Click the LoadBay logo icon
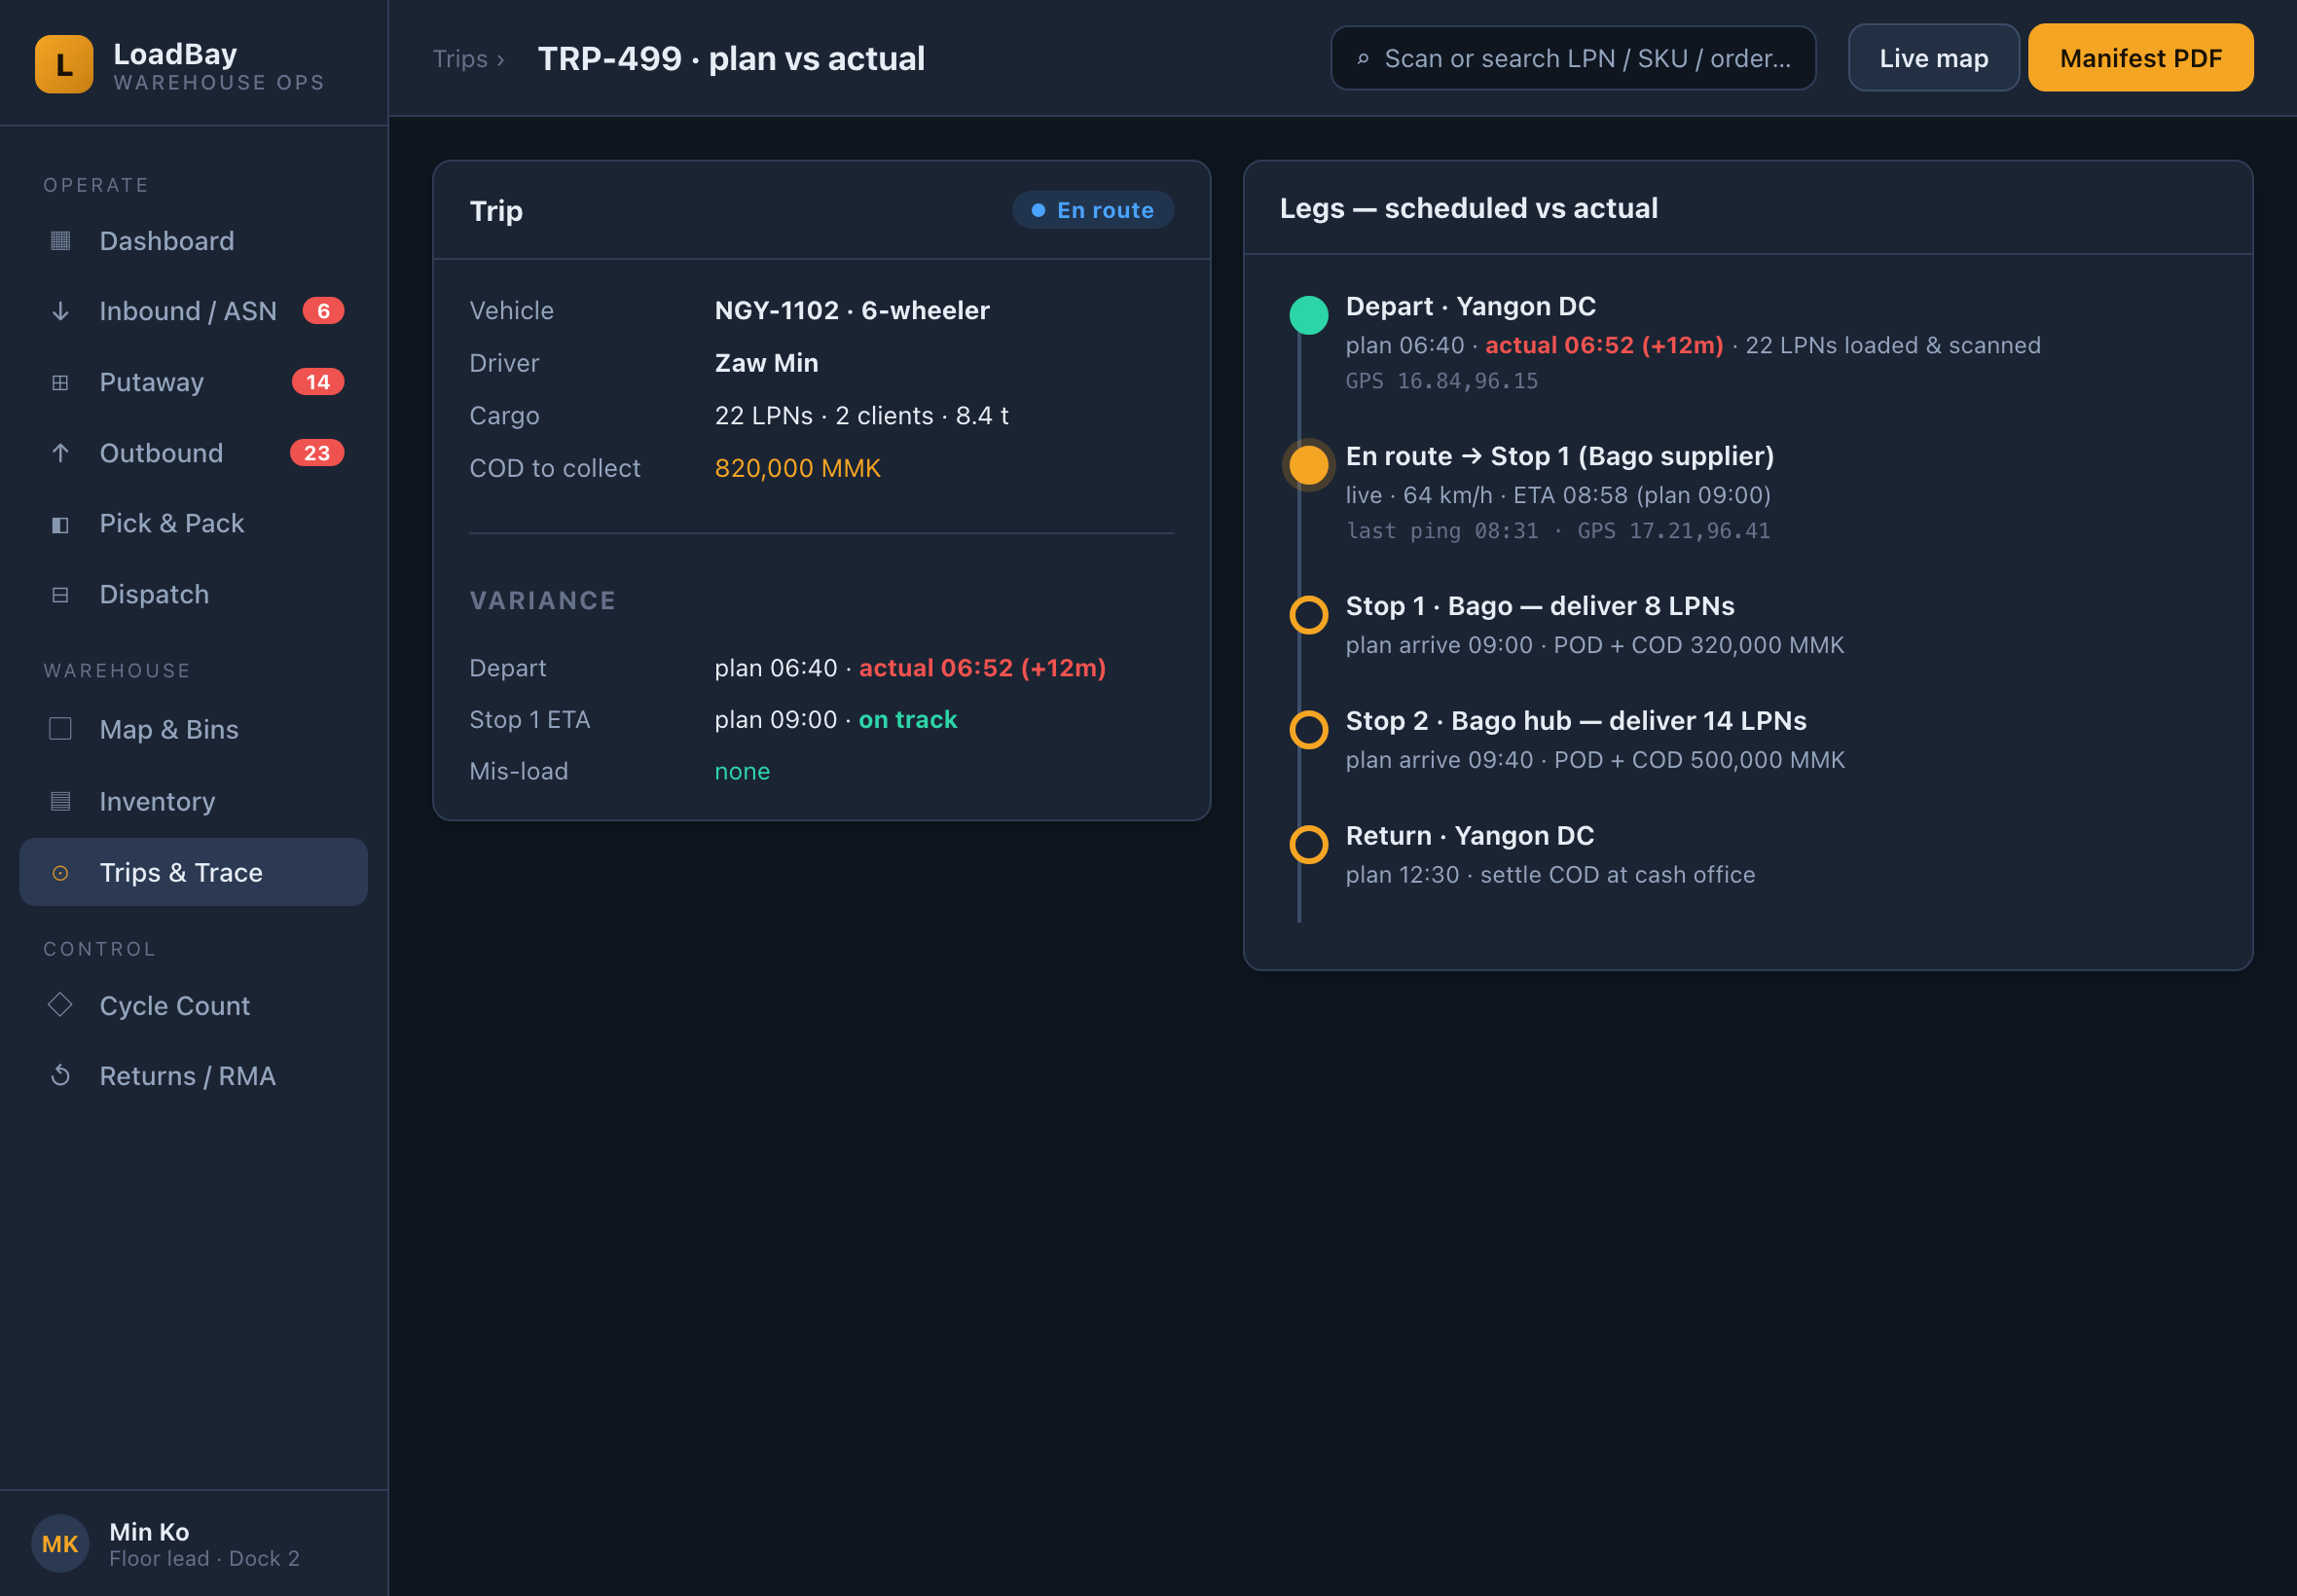Viewport: 2297px width, 1596px height. tap(64, 64)
